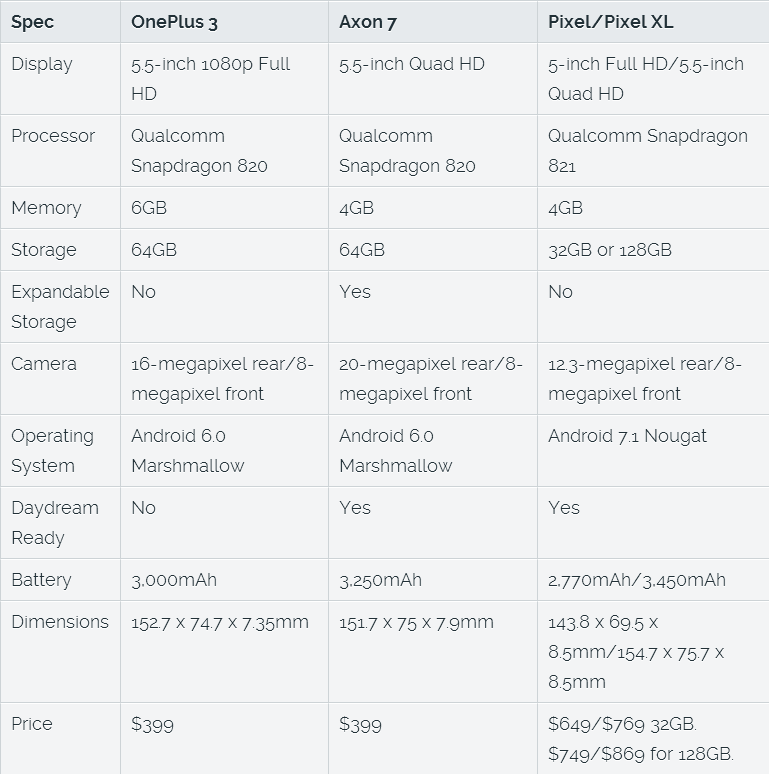
Task: Click the Price row label
Action: [32, 724]
